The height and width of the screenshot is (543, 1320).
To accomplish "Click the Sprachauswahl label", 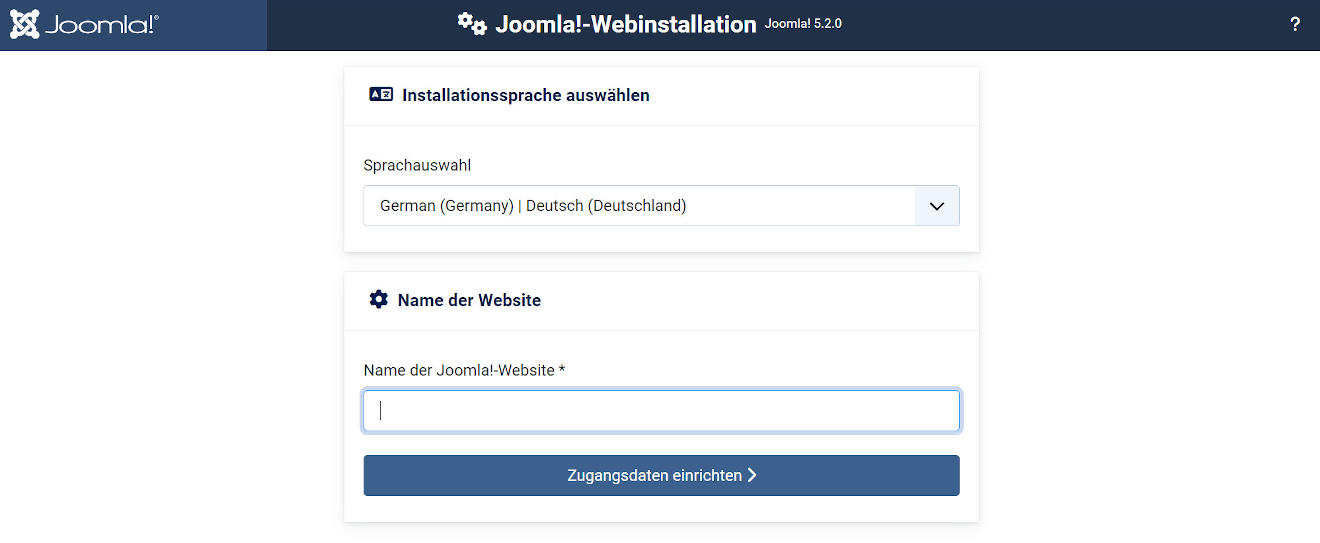I will (x=417, y=165).
